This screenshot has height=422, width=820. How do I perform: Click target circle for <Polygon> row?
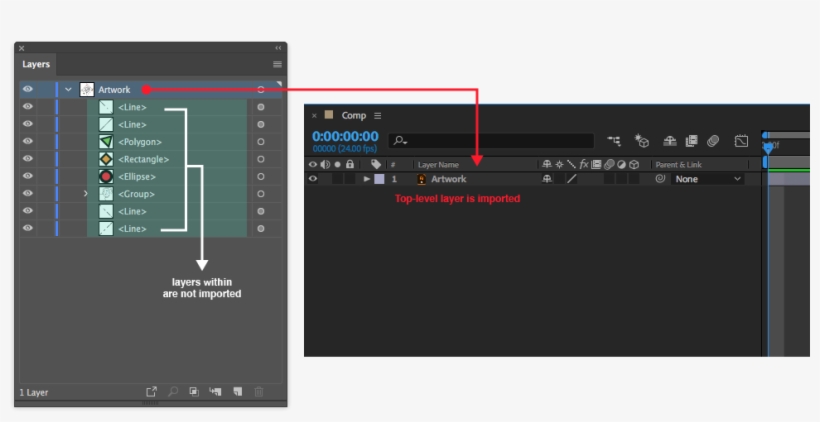click(x=260, y=141)
